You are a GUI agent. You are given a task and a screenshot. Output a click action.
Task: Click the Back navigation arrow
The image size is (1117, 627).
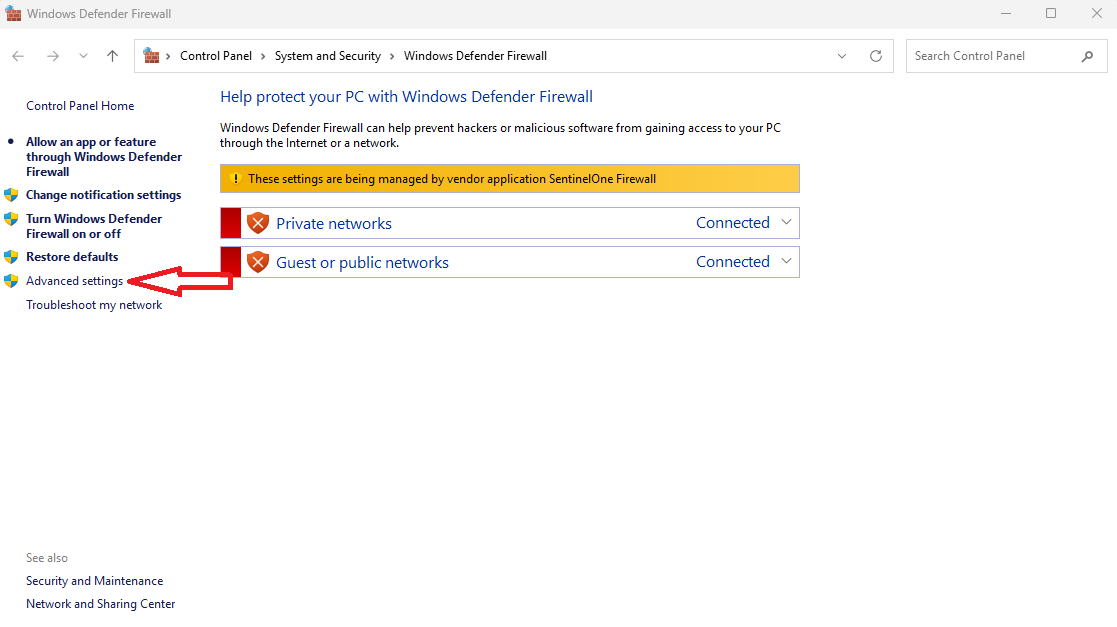[x=18, y=56]
